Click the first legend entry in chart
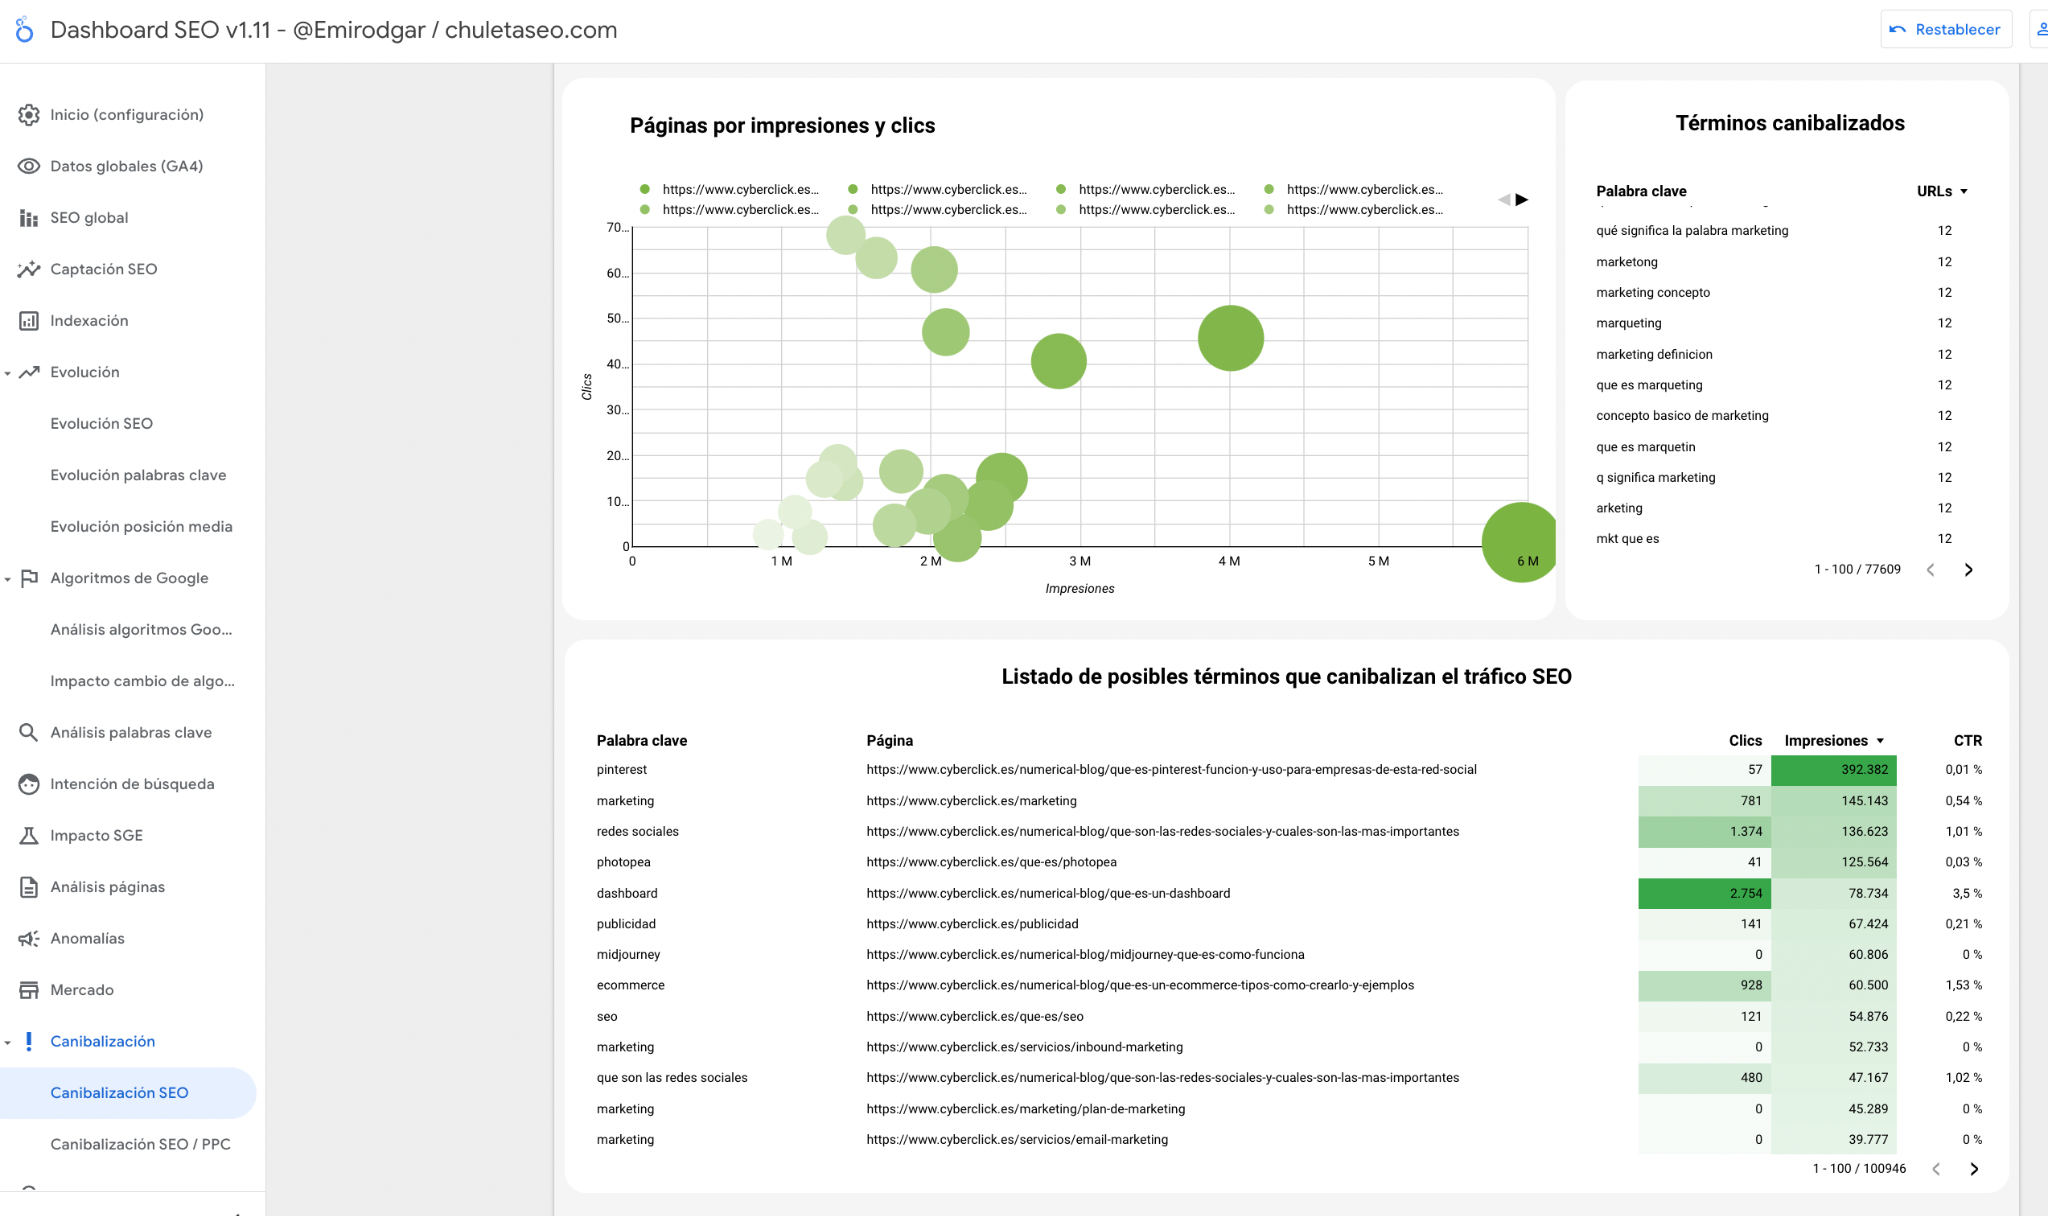The width and height of the screenshot is (2048, 1216). coord(730,189)
